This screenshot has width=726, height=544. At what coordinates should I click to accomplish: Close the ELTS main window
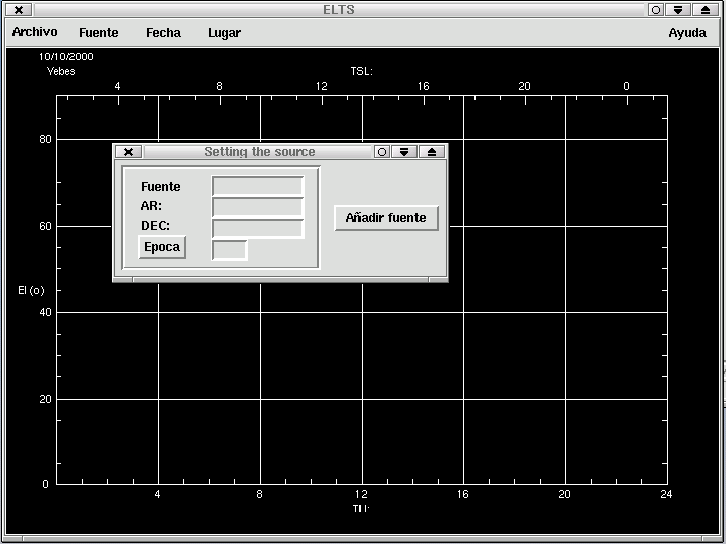[19, 10]
